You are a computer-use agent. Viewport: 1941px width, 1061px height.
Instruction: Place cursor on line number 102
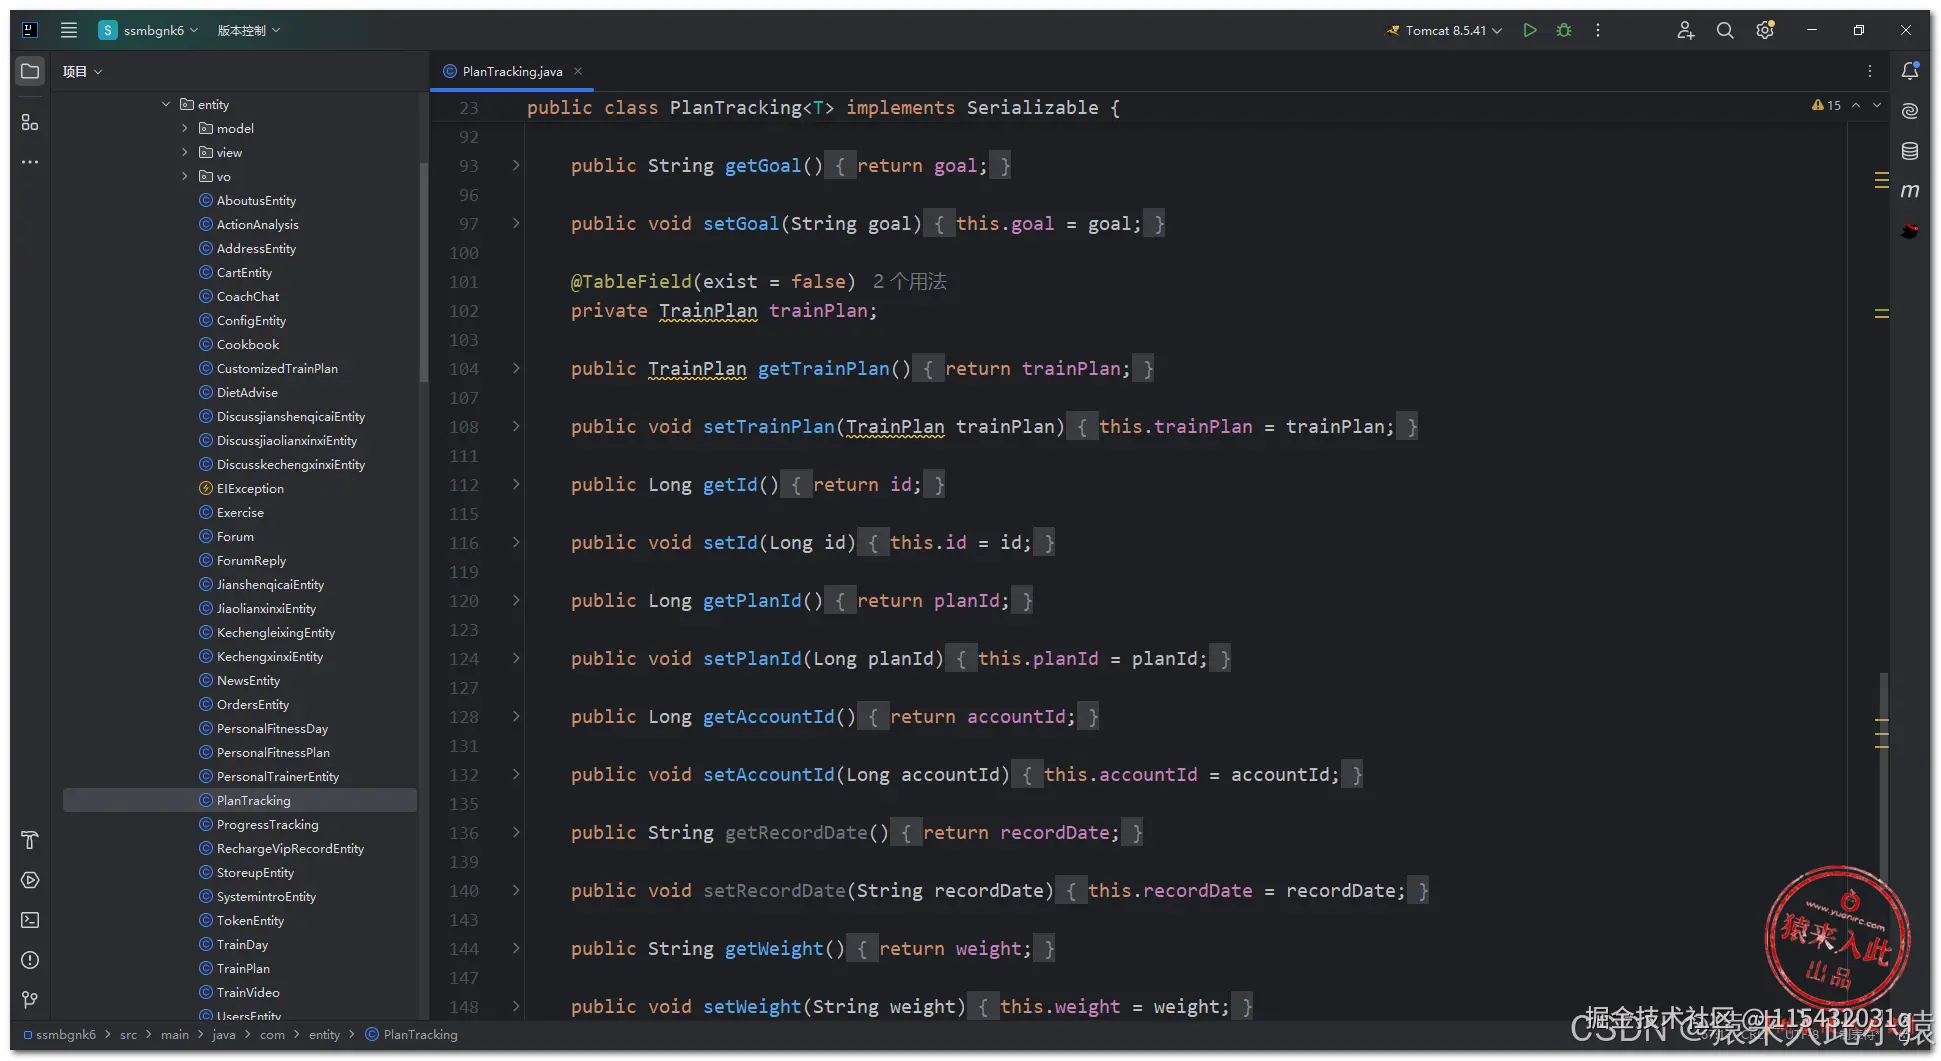click(x=463, y=311)
